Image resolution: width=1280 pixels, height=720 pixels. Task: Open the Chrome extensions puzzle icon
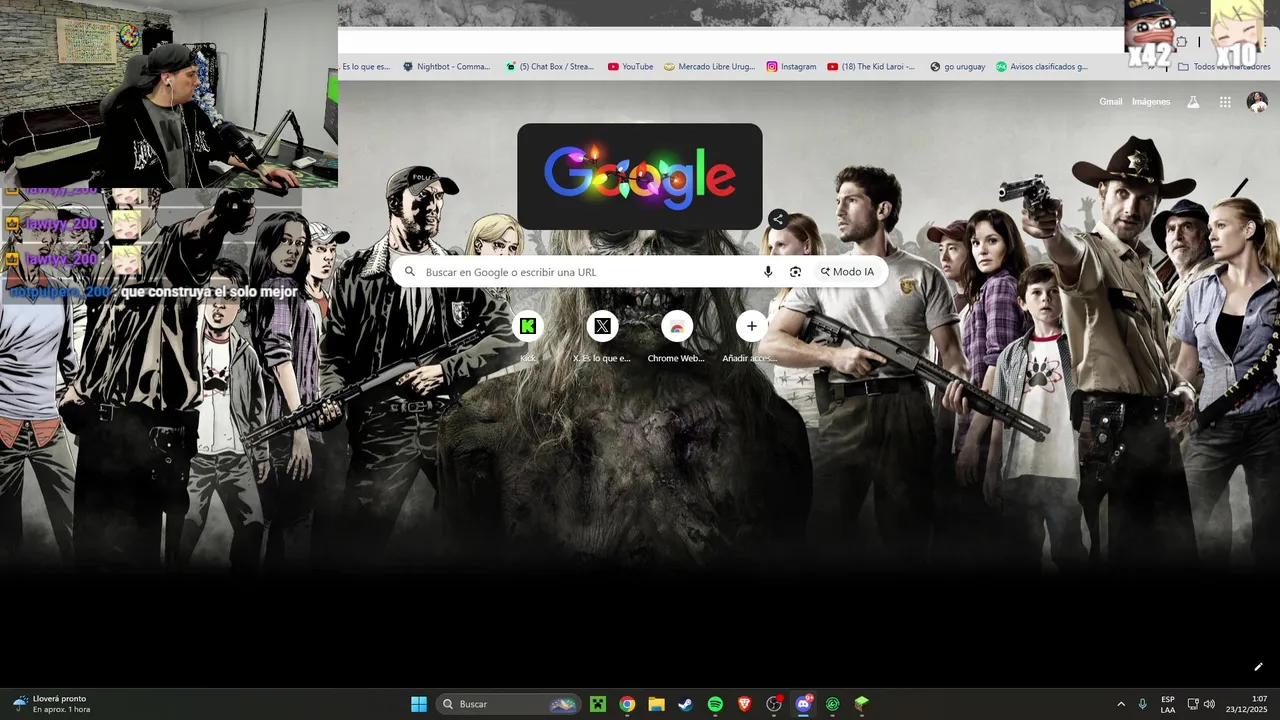coord(1181,42)
